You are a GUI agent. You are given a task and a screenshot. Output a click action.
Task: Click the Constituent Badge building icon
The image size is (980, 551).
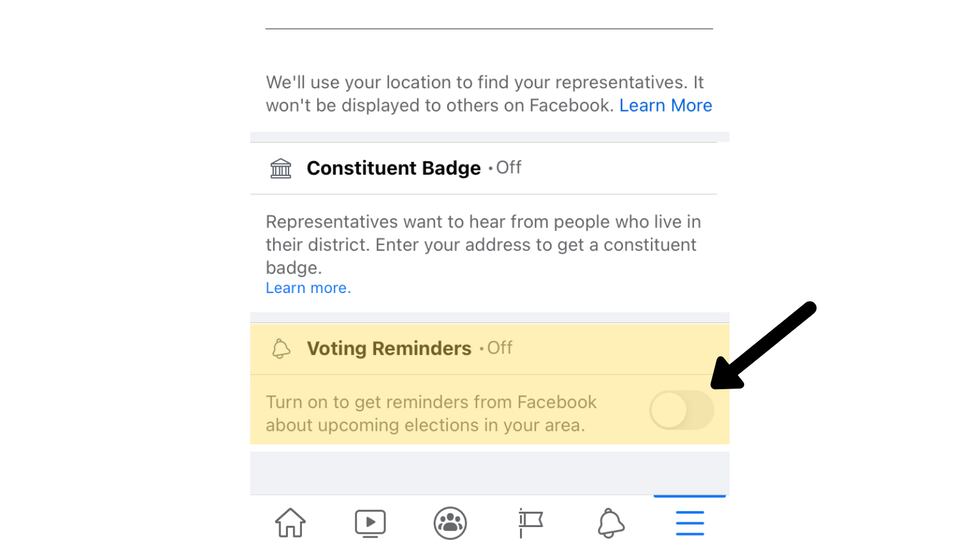click(x=281, y=168)
